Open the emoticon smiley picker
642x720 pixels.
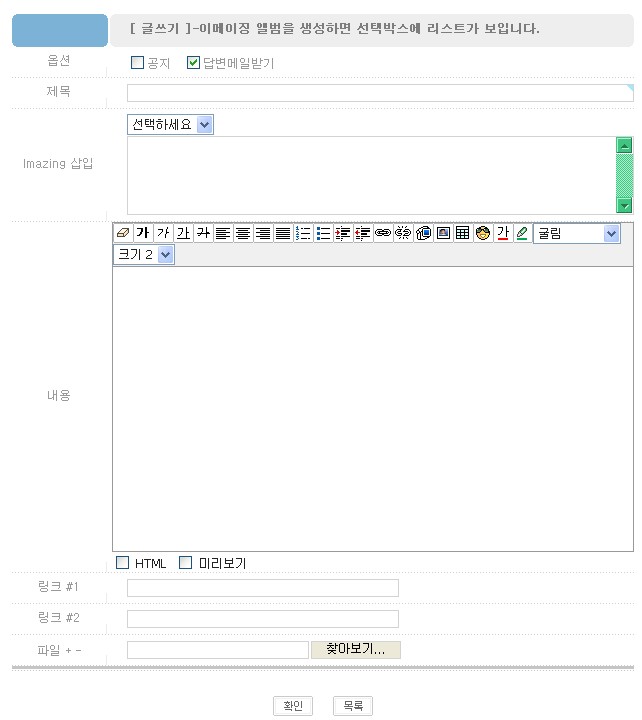(x=483, y=233)
